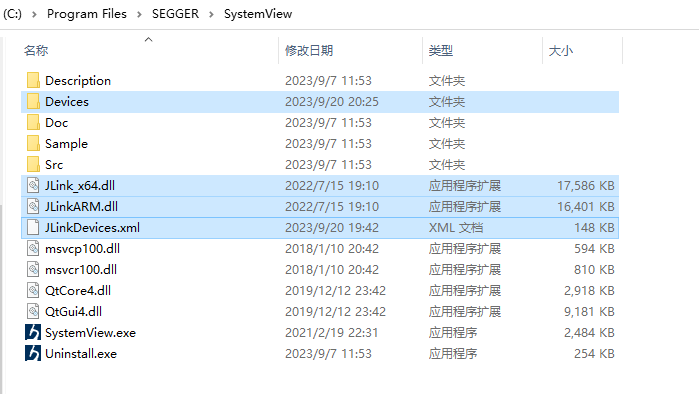This screenshot has height=394, width=699.
Task: Click the Description folder icon
Action: (x=33, y=81)
